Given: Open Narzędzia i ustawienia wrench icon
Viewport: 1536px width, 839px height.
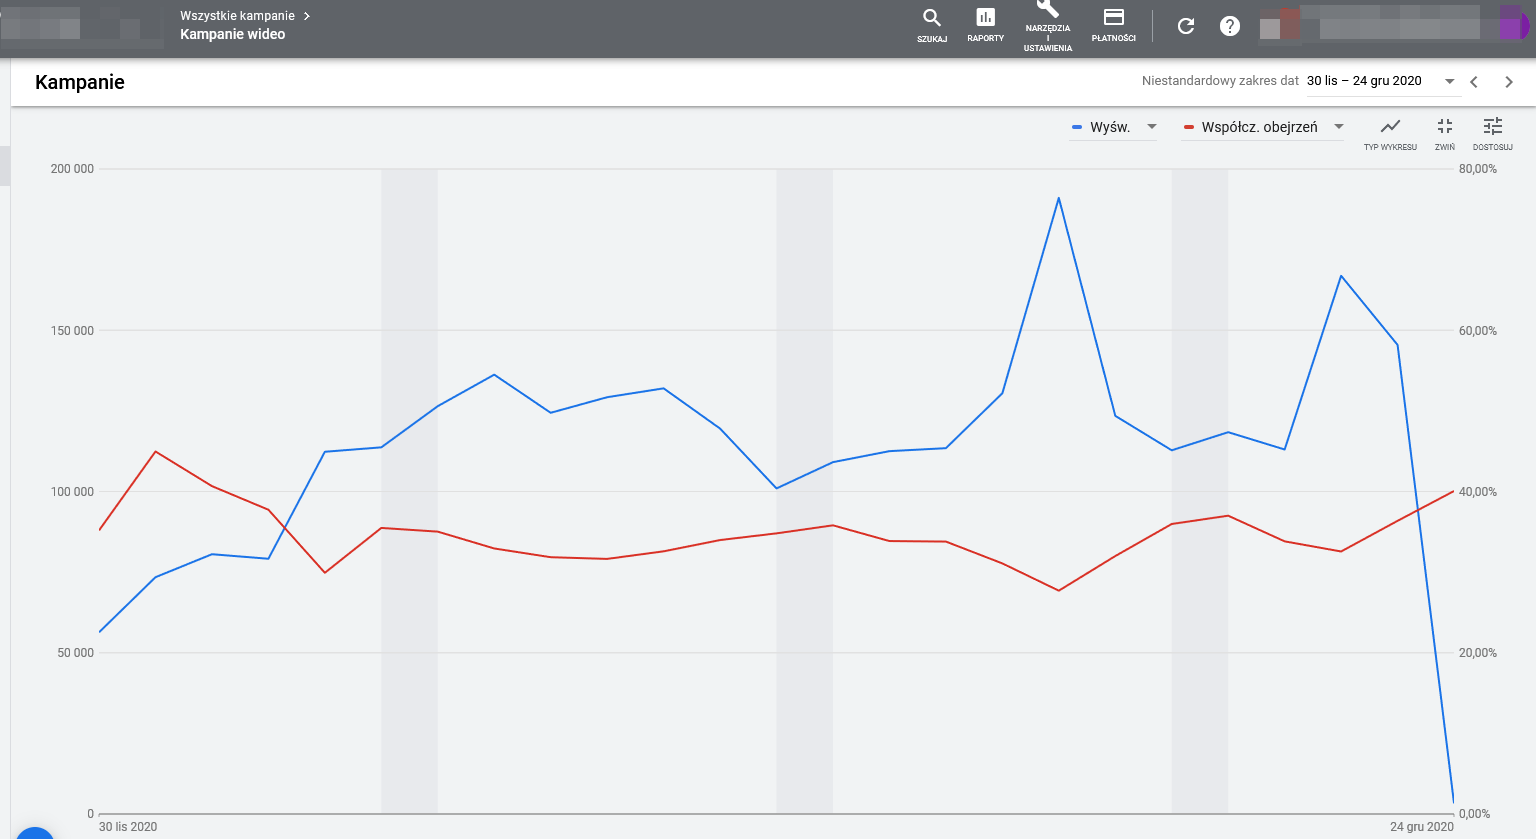Looking at the screenshot, I should coord(1047,27).
